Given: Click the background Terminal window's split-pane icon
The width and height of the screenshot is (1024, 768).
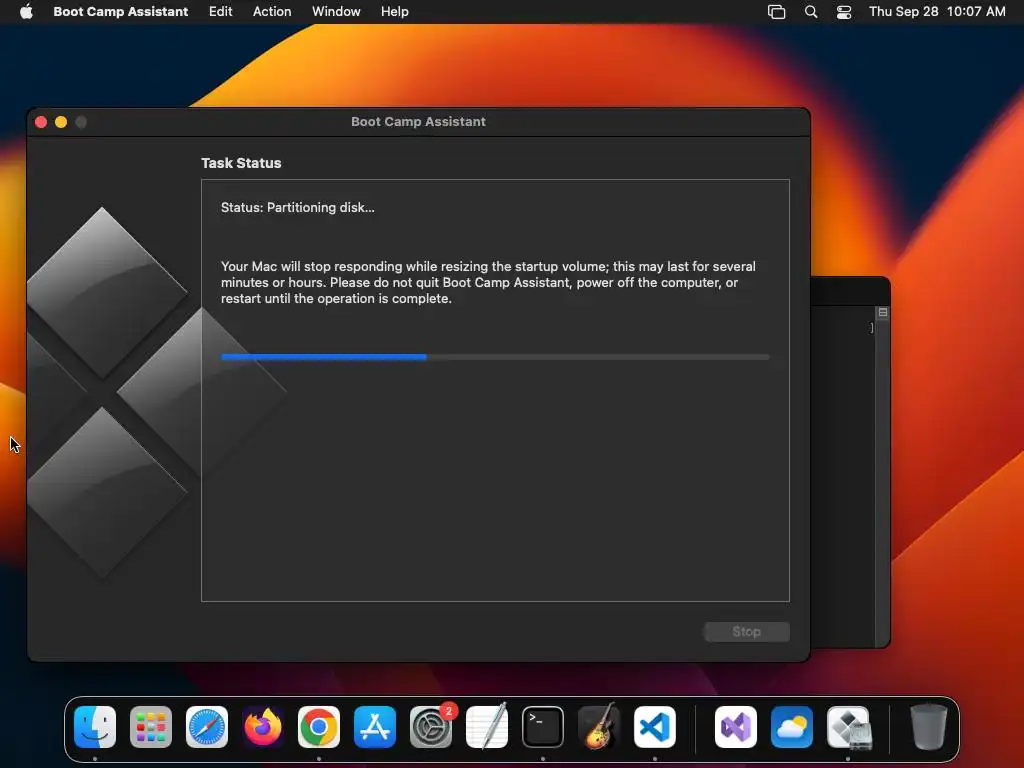Looking at the screenshot, I should click(883, 313).
